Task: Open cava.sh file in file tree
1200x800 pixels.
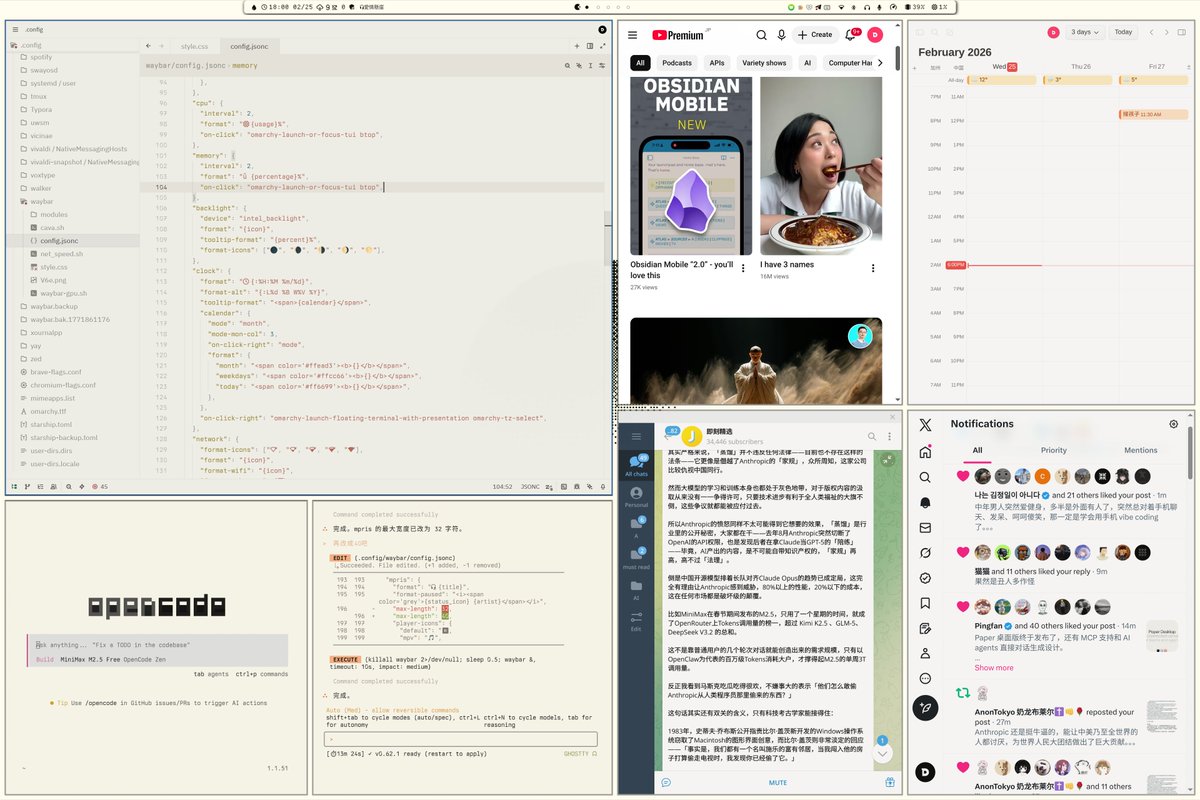Action: 52,228
